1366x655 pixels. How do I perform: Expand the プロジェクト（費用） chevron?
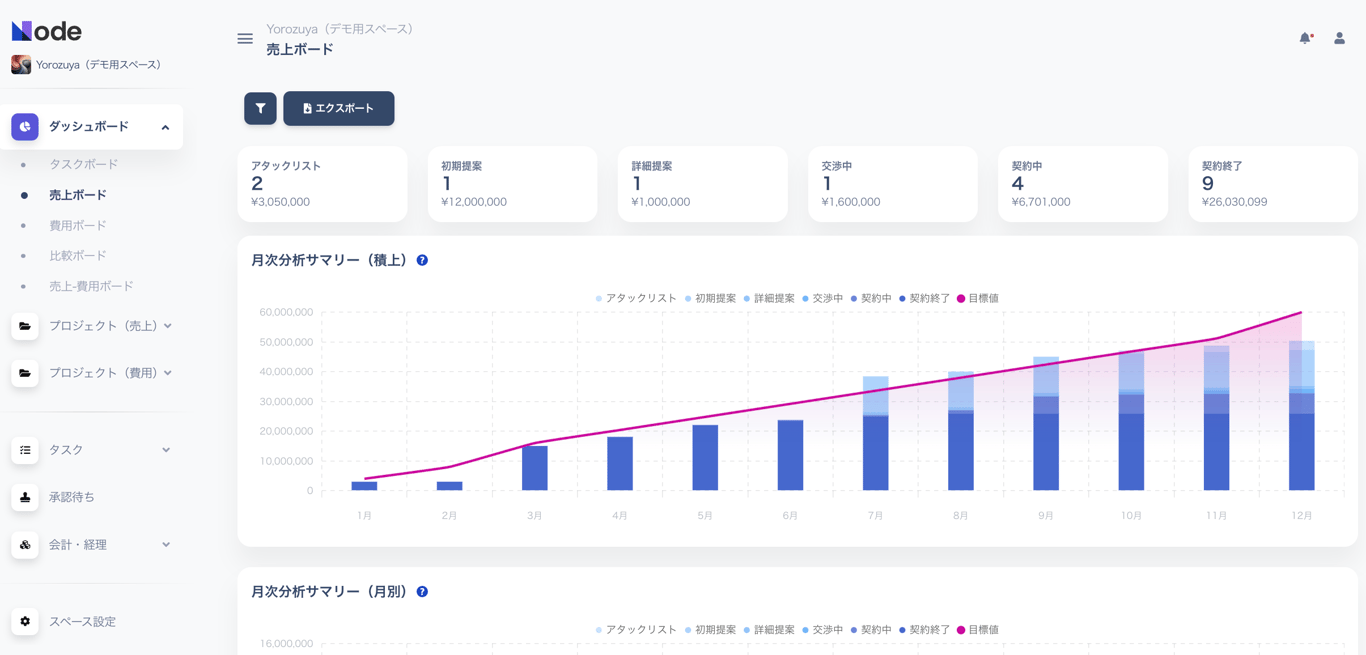pyautogui.click(x=168, y=373)
